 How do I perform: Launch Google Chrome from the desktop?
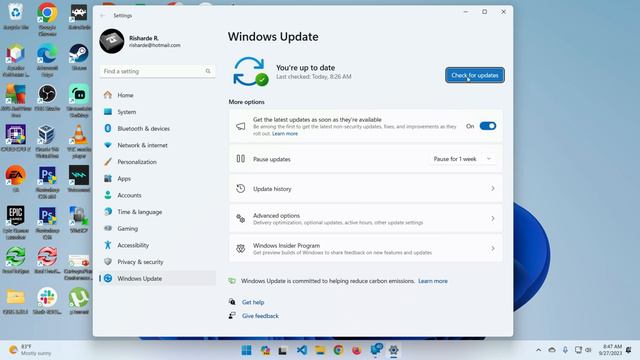(47, 19)
